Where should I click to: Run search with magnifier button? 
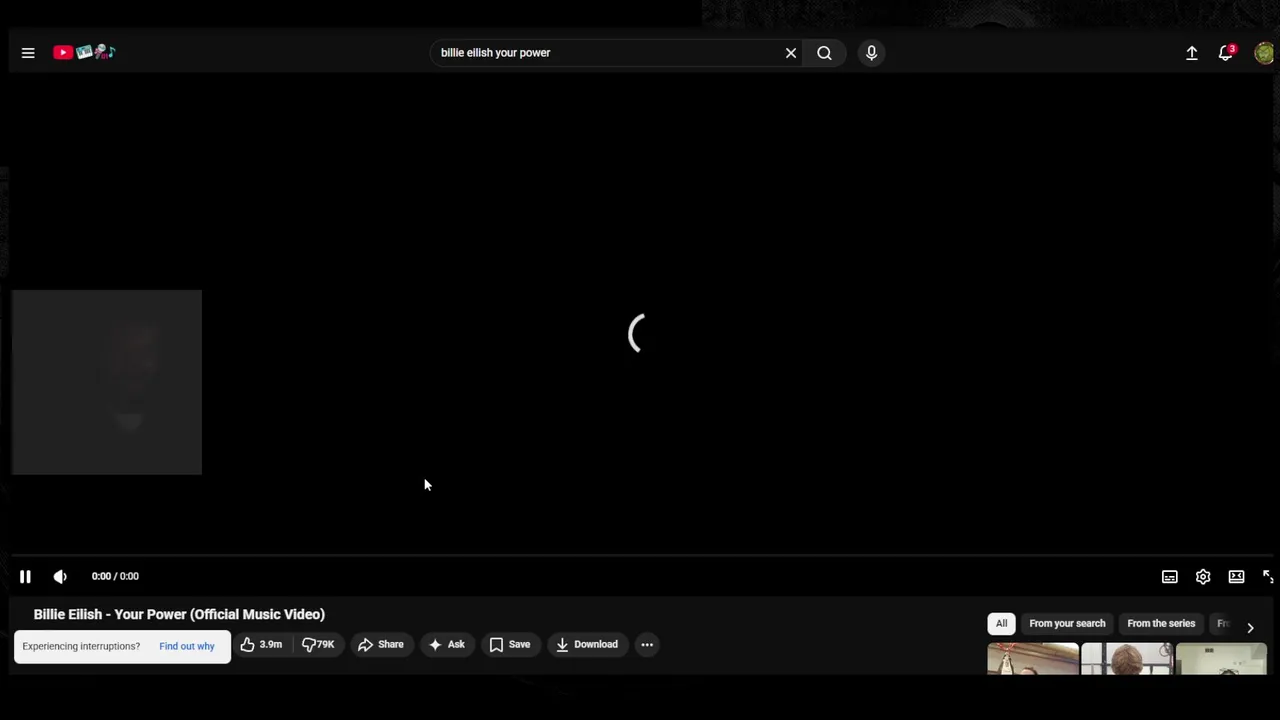[824, 53]
